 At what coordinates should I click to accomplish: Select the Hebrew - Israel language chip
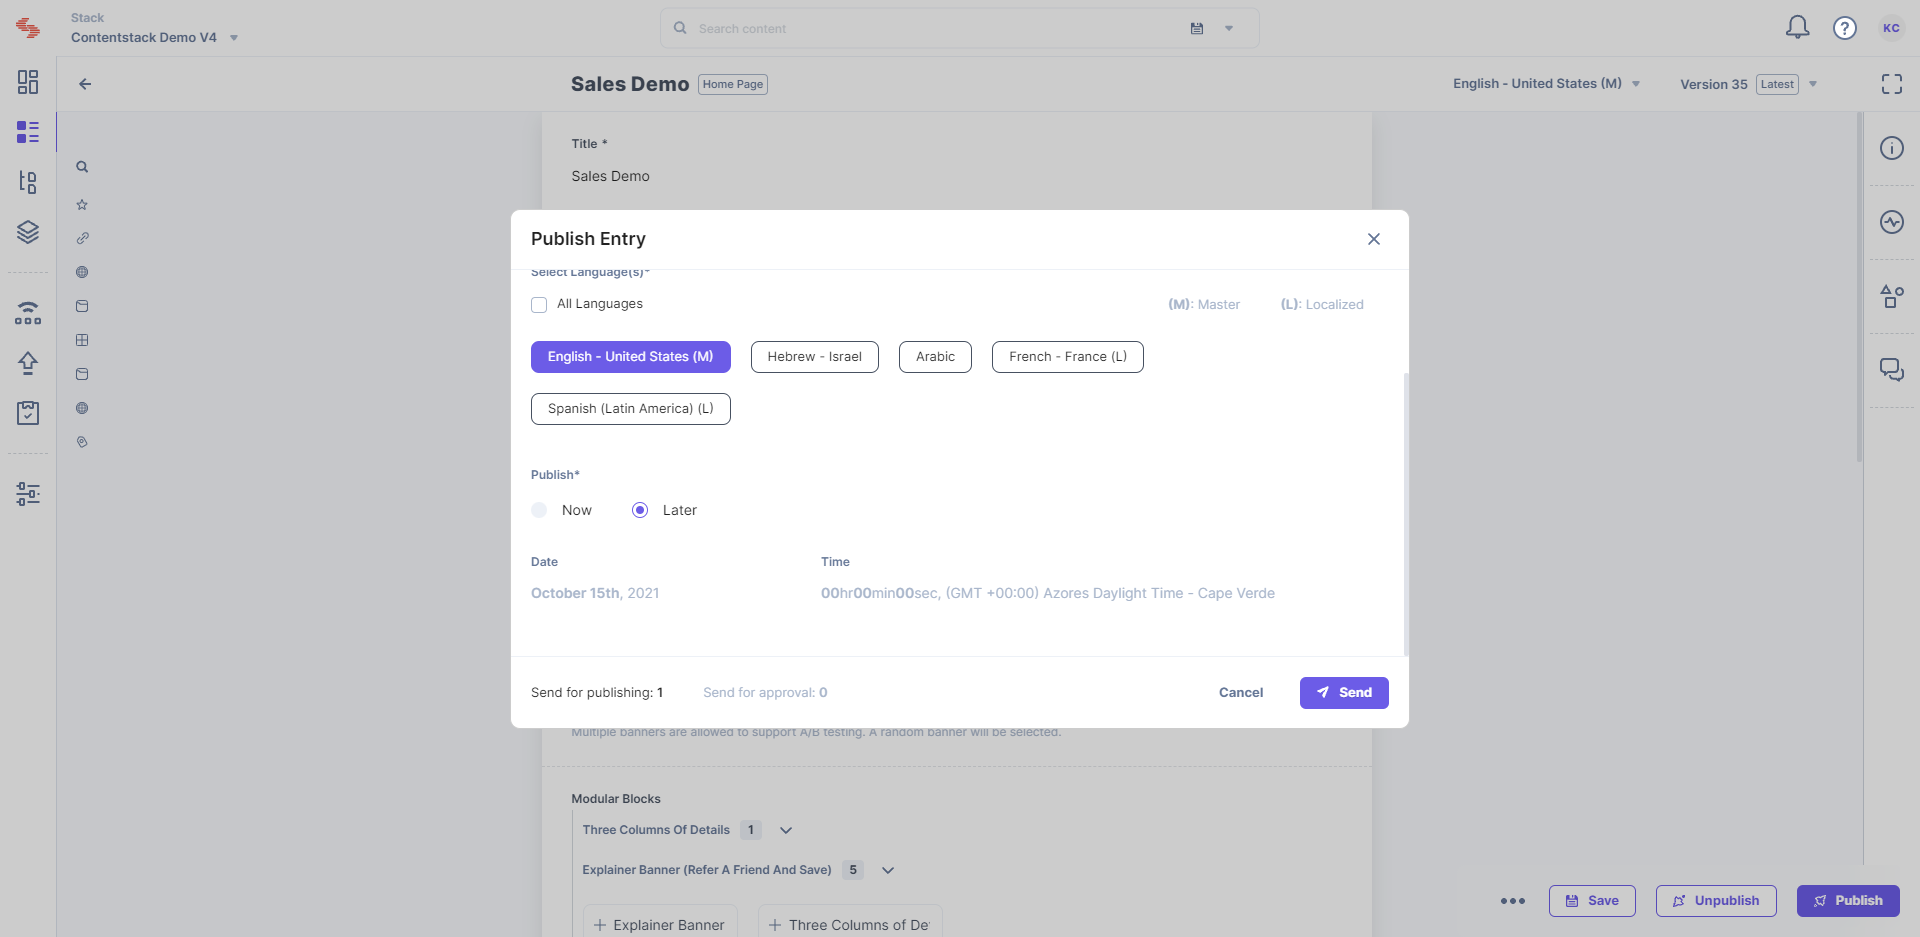(x=814, y=357)
